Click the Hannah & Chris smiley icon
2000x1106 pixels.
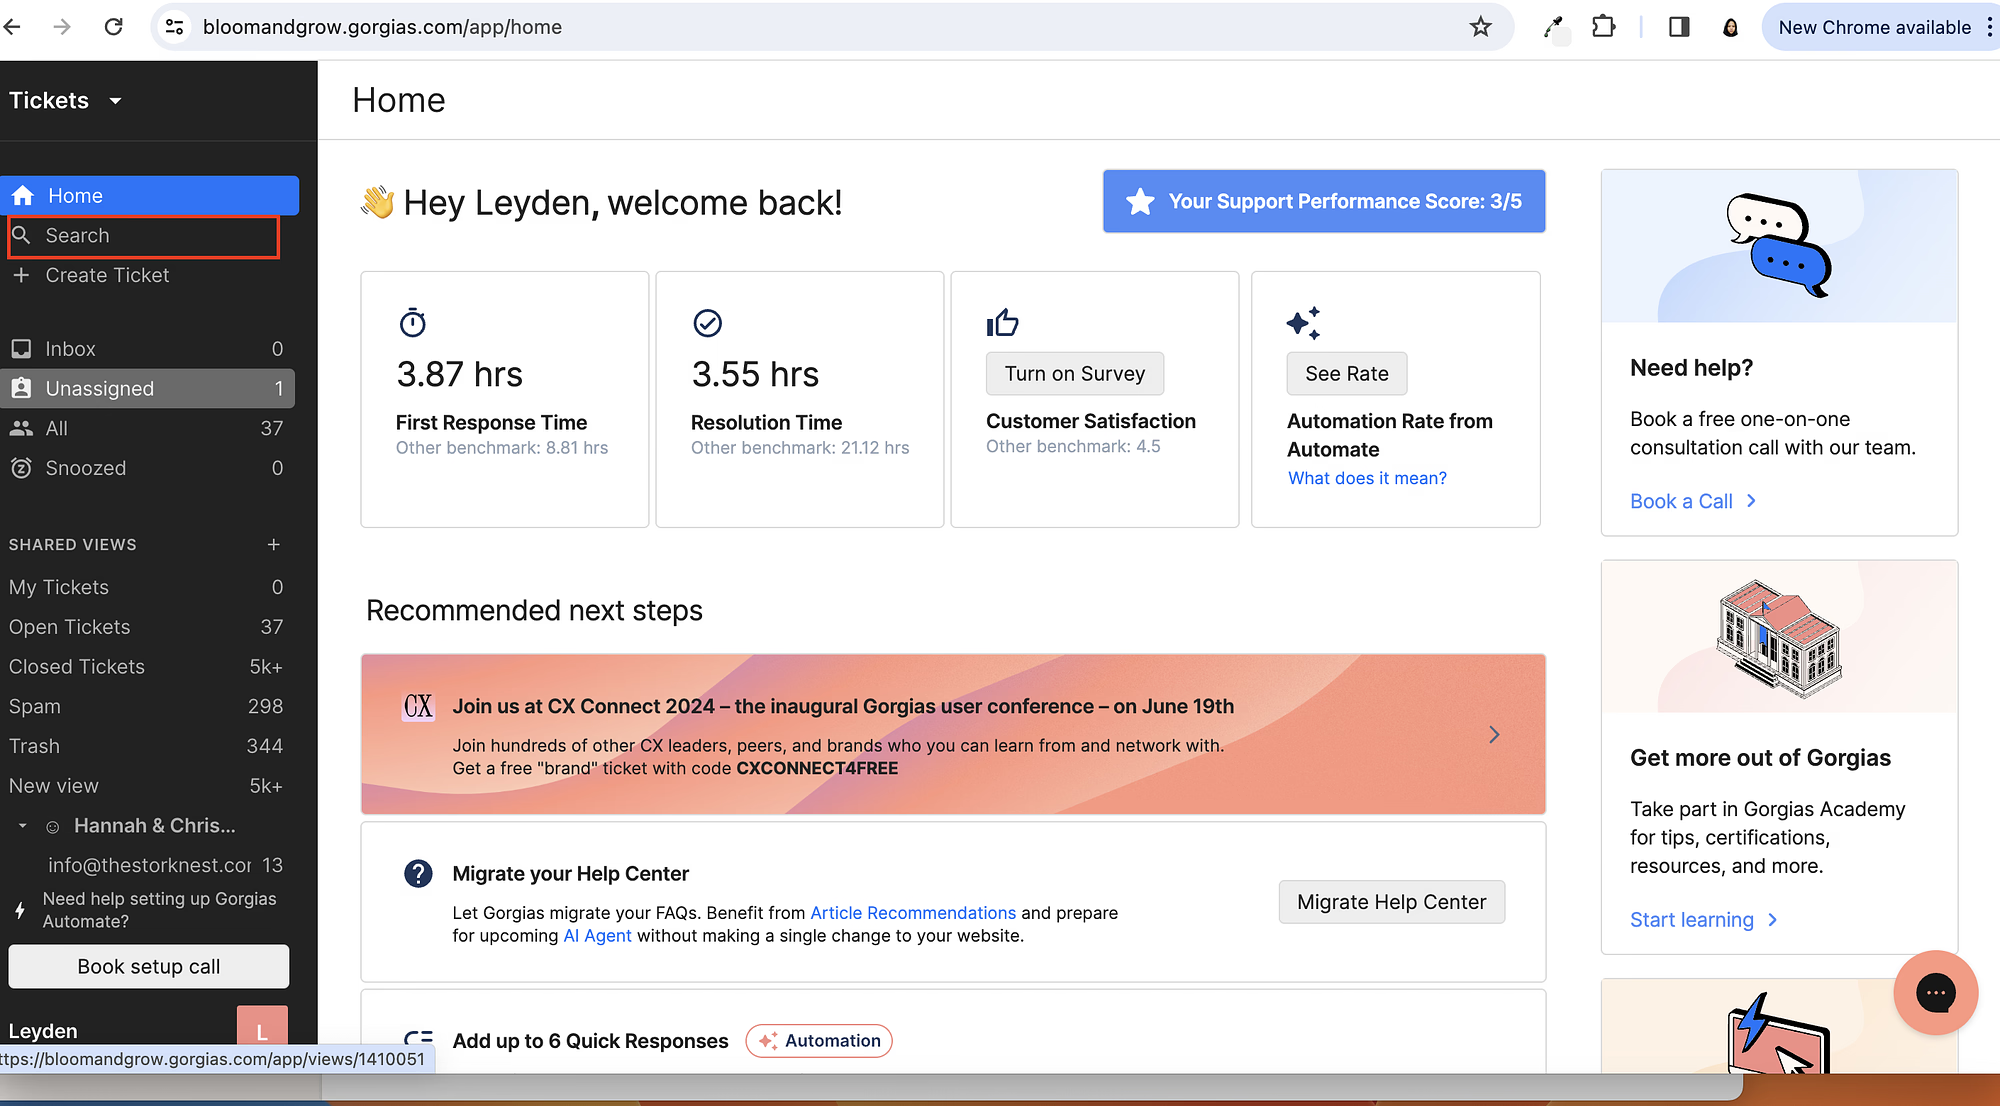(x=53, y=827)
